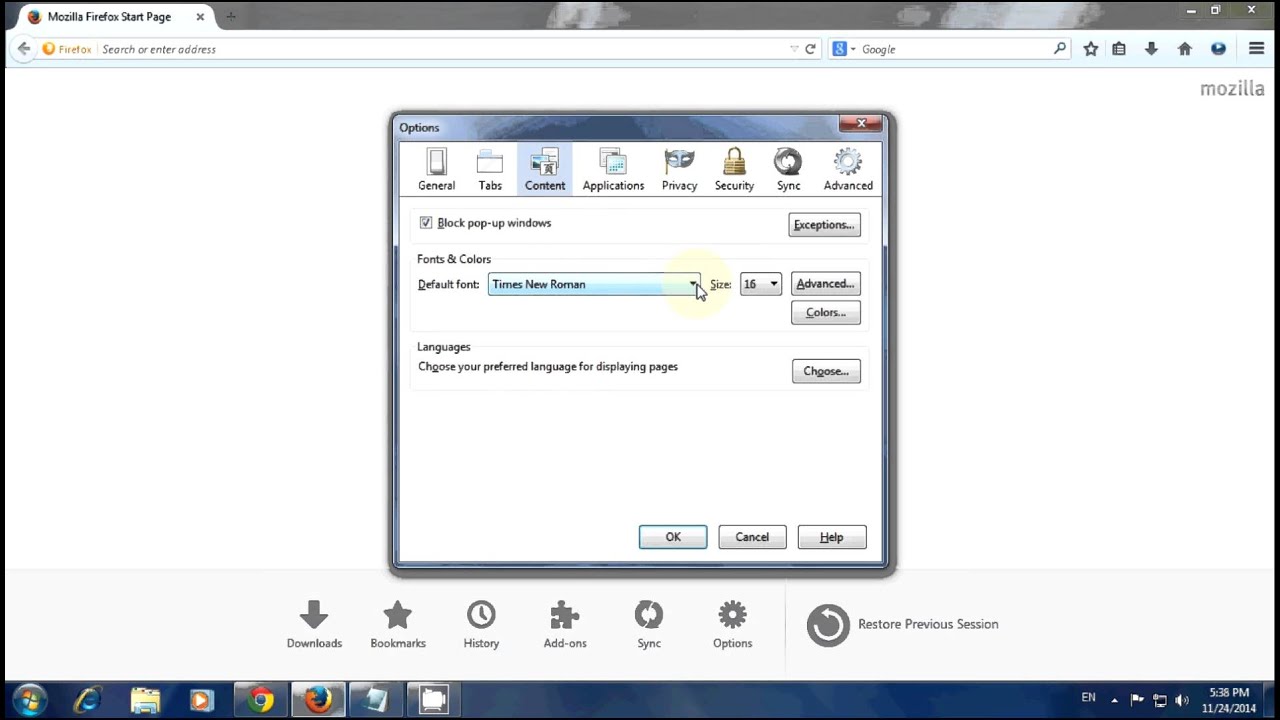Screen dimensions: 1280x720
Task: Open the EN language indicator
Action: coord(1088,698)
